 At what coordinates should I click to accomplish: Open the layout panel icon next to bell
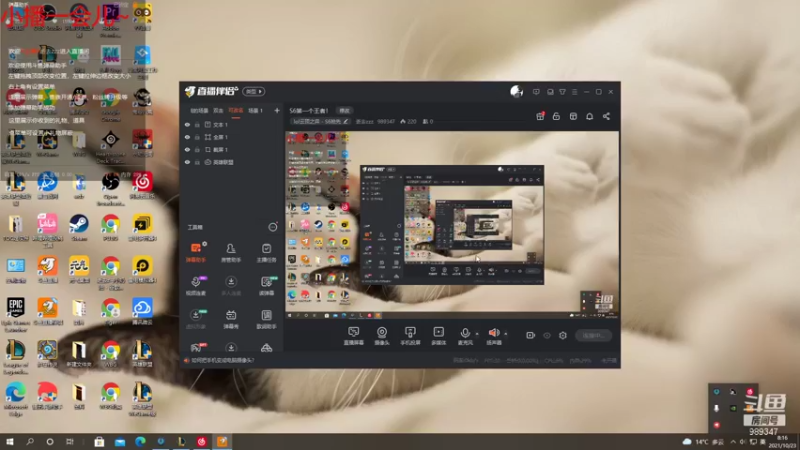tap(573, 116)
